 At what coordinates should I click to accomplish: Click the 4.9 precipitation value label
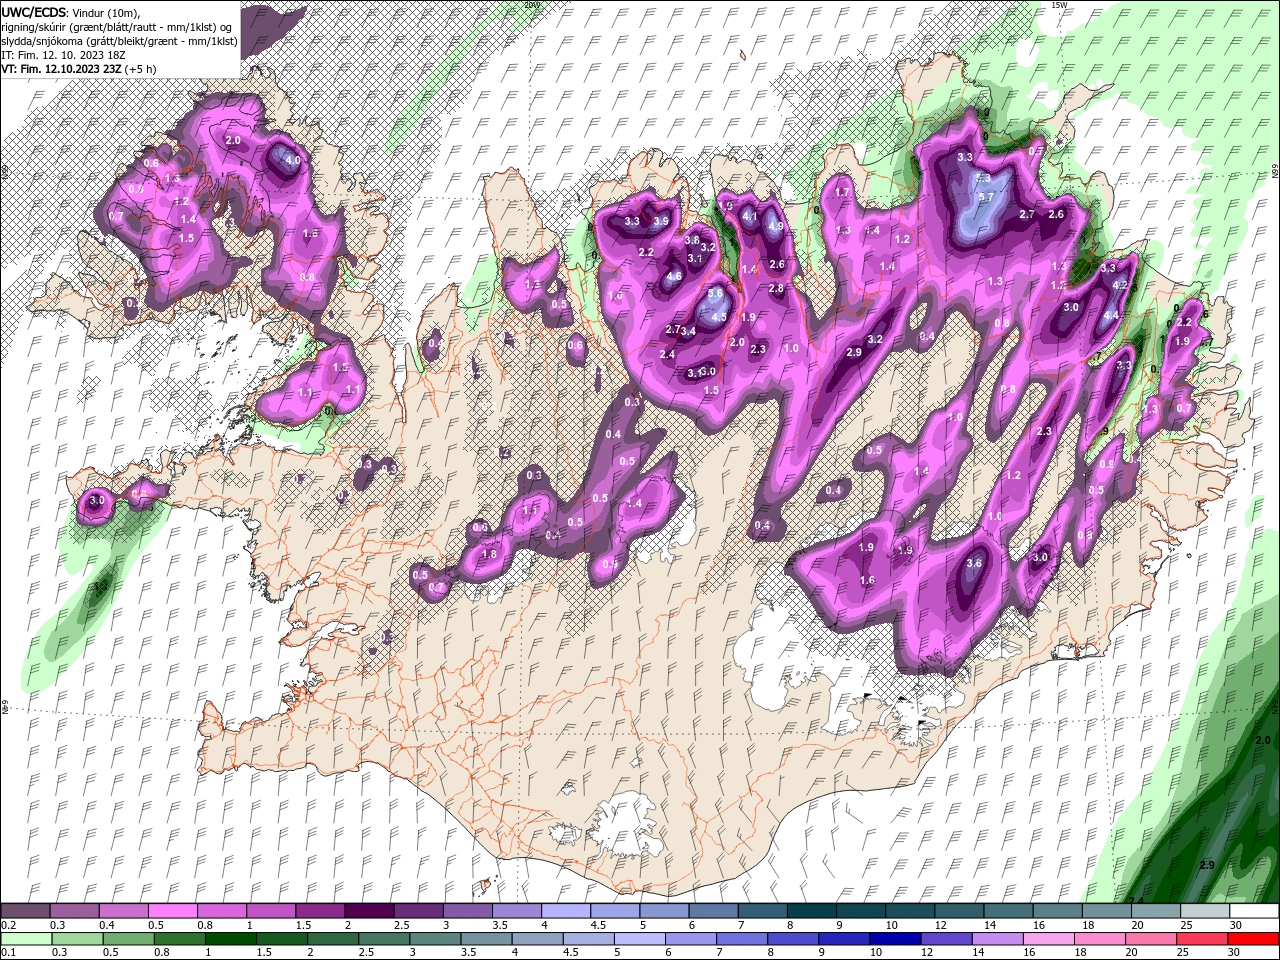tap(775, 226)
